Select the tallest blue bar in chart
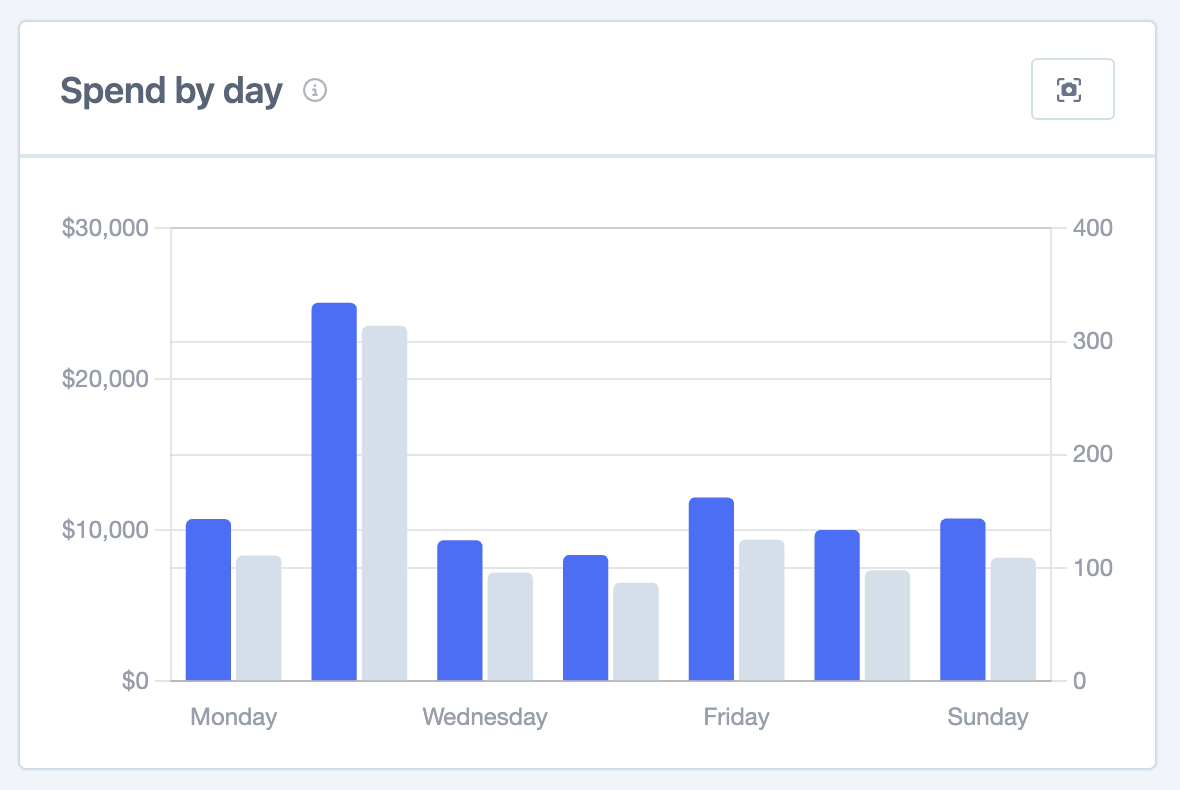The width and height of the screenshot is (1180, 790). tap(334, 491)
